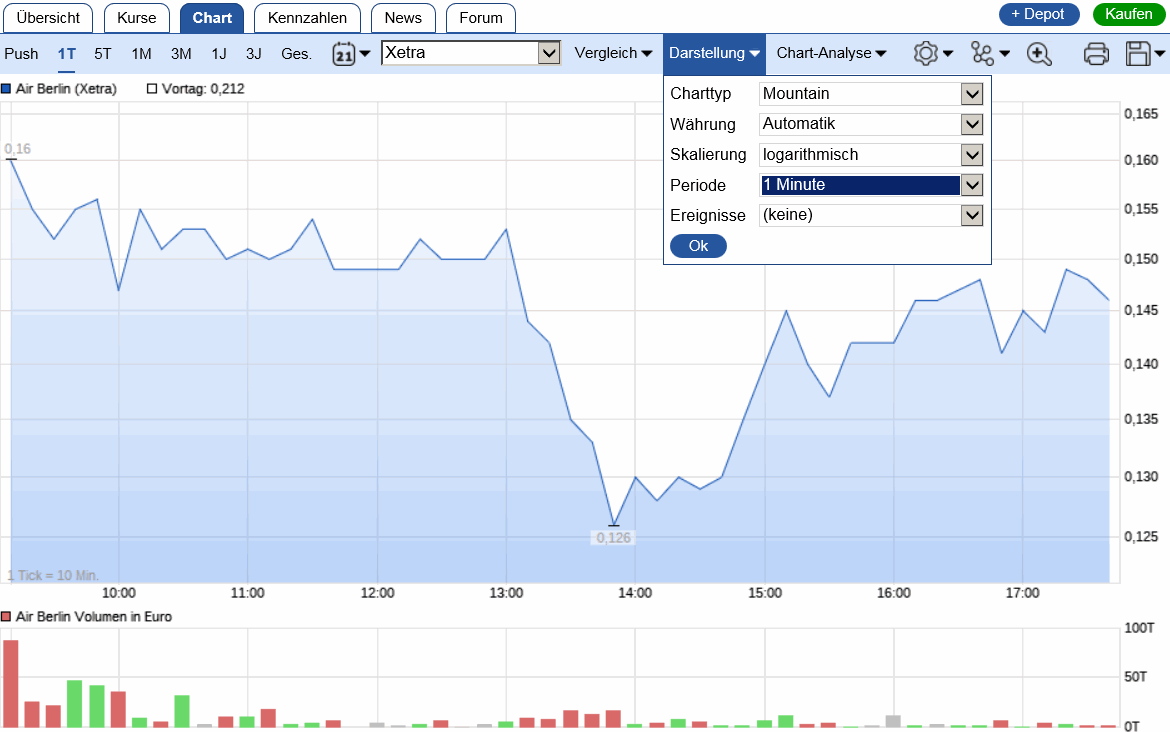Open the calendar date picker icon
The width and height of the screenshot is (1170, 732).
pyautogui.click(x=343, y=54)
